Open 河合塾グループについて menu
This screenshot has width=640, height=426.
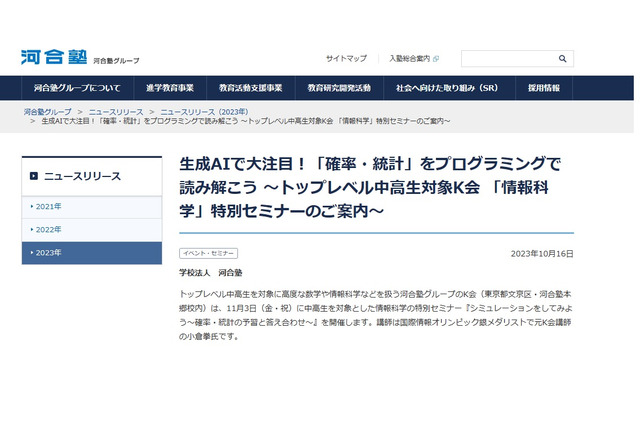[77, 88]
